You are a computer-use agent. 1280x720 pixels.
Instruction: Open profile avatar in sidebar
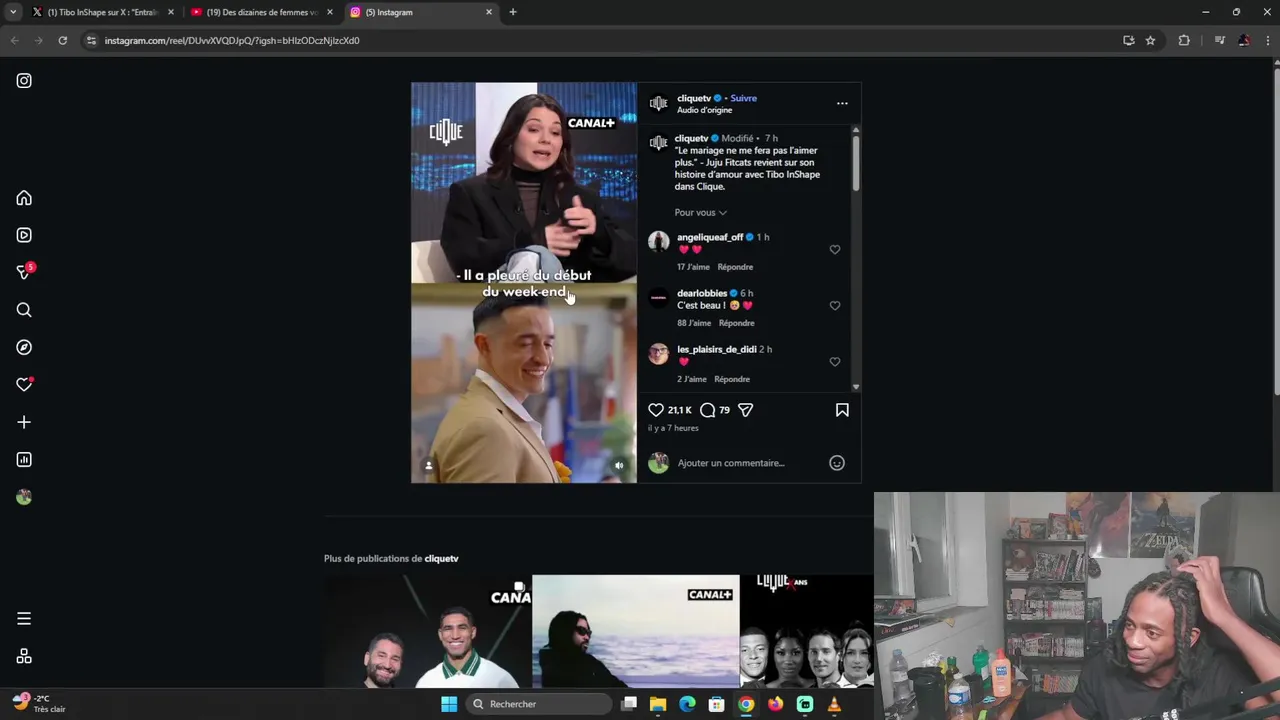pyautogui.click(x=24, y=497)
